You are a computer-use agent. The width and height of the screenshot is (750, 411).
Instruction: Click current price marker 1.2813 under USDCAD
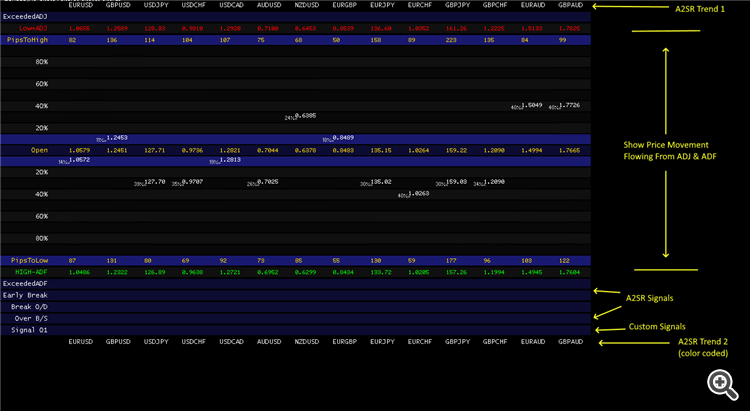point(230,160)
